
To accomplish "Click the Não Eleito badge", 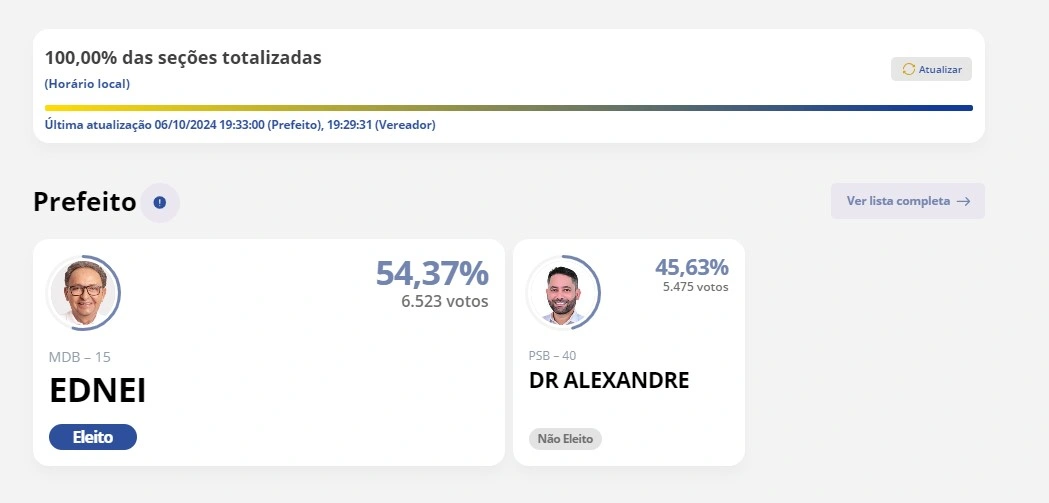I will click(x=565, y=439).
